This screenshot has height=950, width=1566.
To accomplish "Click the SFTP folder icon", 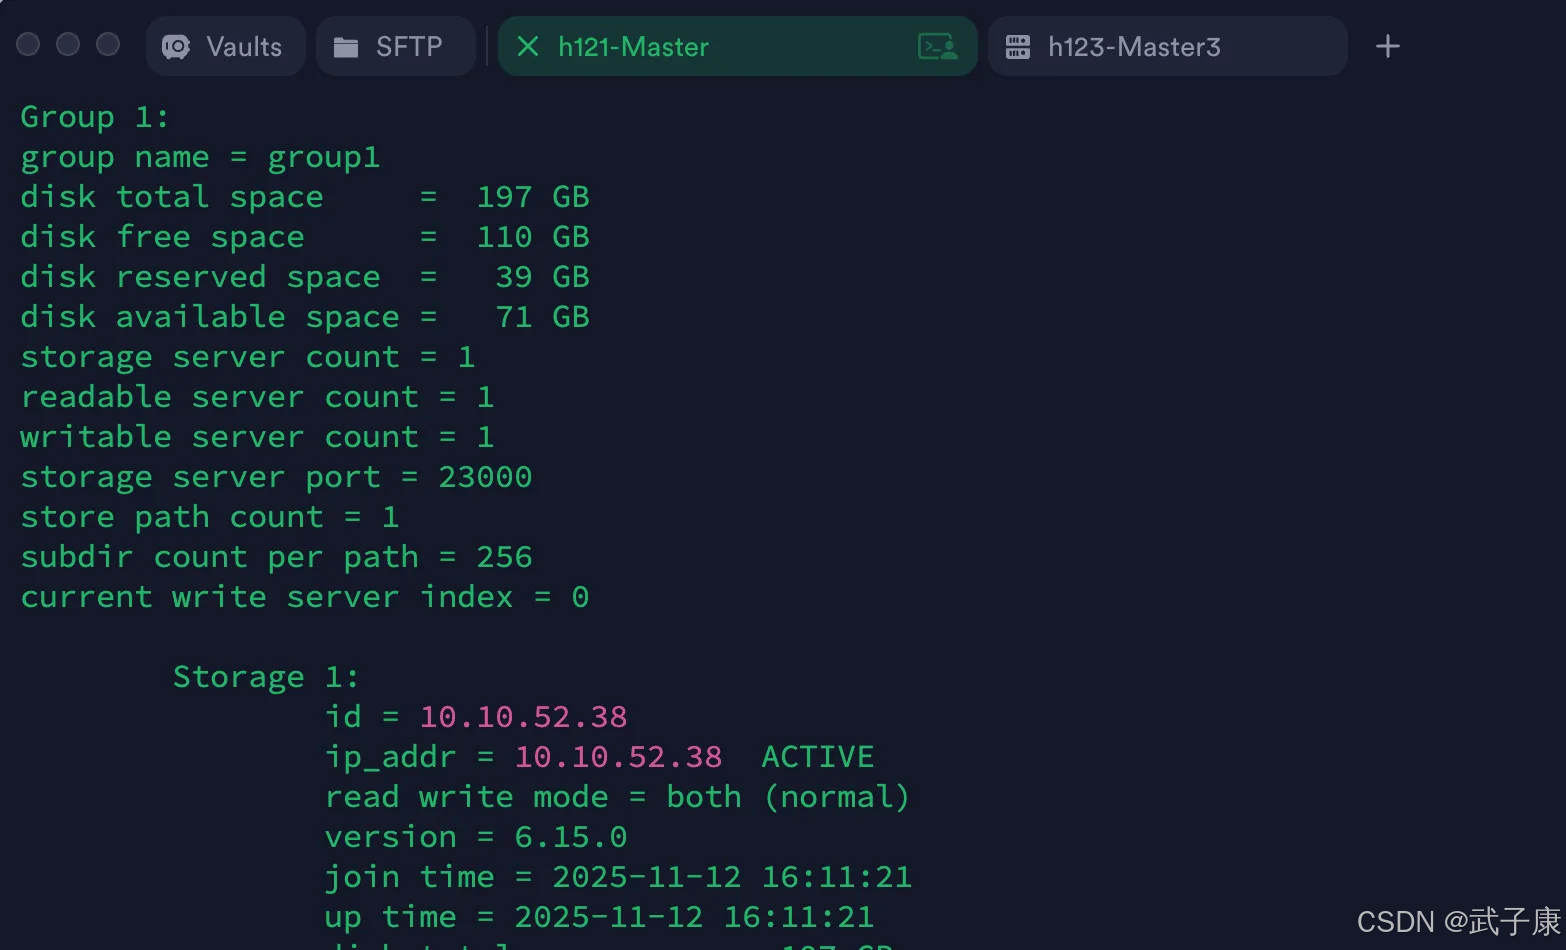I will click(x=346, y=47).
